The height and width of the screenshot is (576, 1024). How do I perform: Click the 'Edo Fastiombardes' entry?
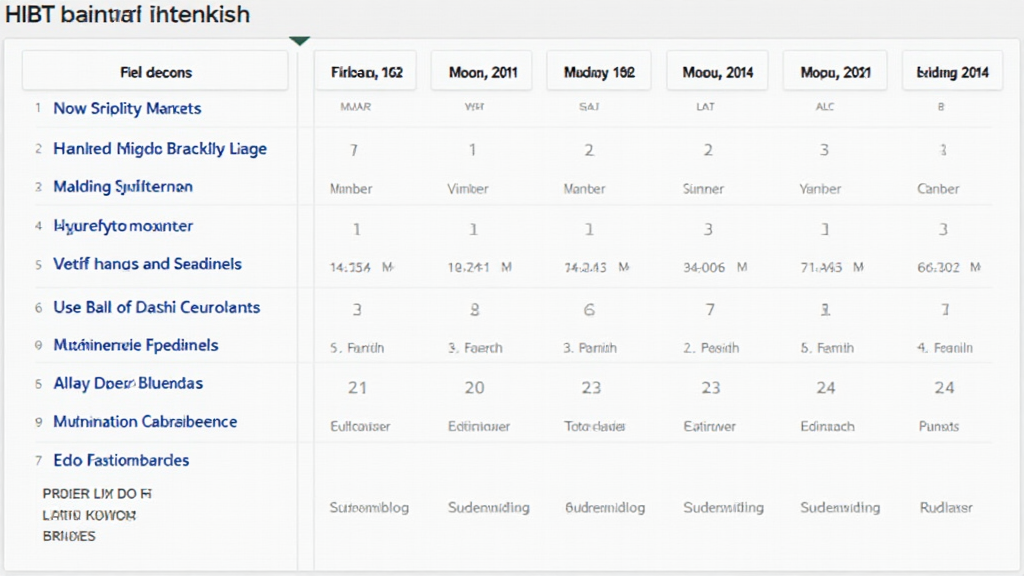(121, 460)
